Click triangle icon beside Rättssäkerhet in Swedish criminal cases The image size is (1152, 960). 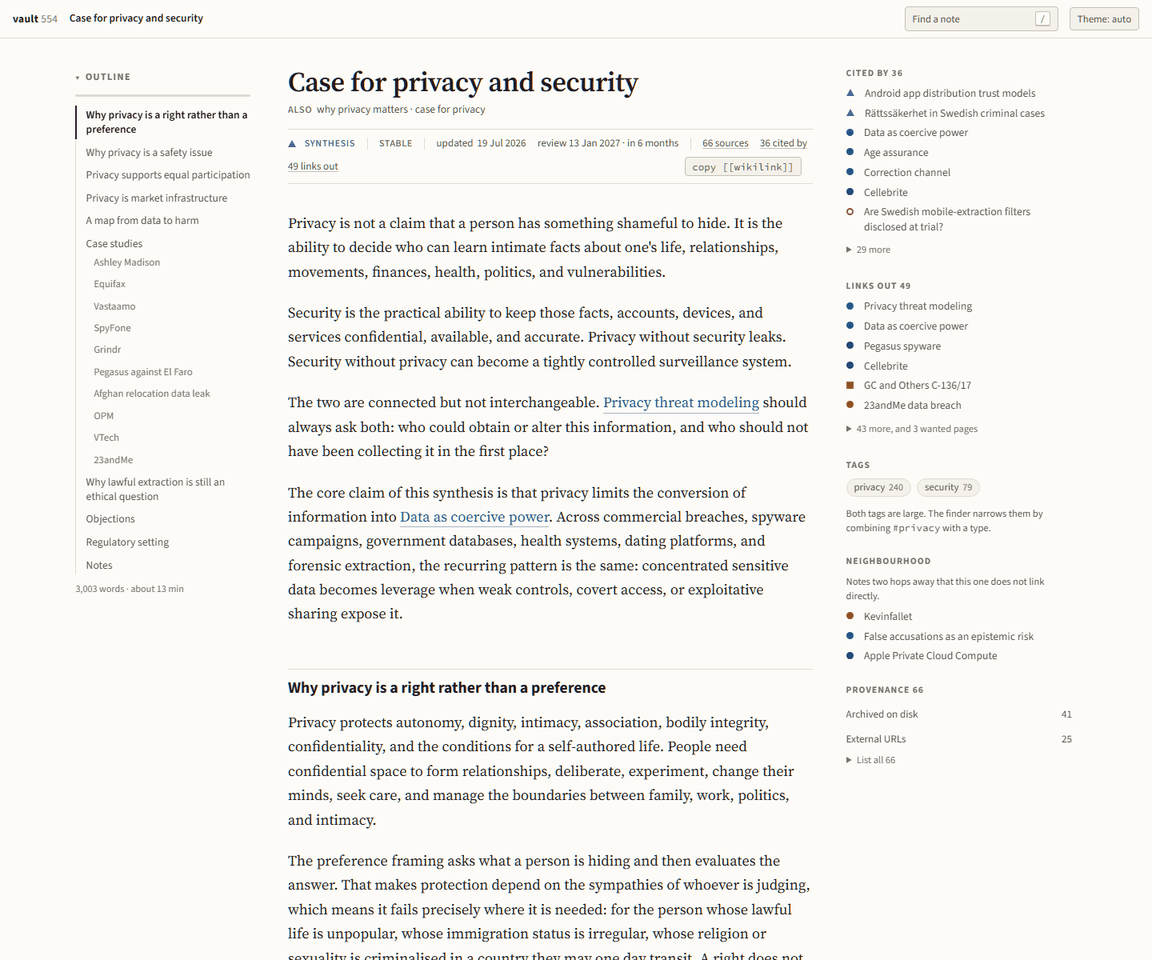[x=850, y=113]
